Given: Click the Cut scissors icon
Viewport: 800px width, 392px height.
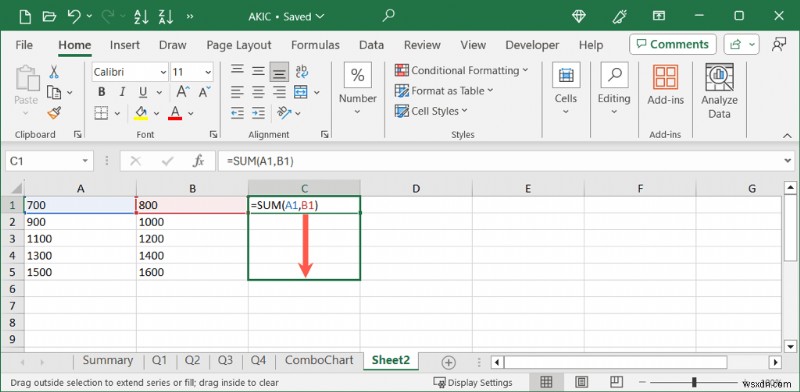Looking at the screenshot, I should point(54,71).
